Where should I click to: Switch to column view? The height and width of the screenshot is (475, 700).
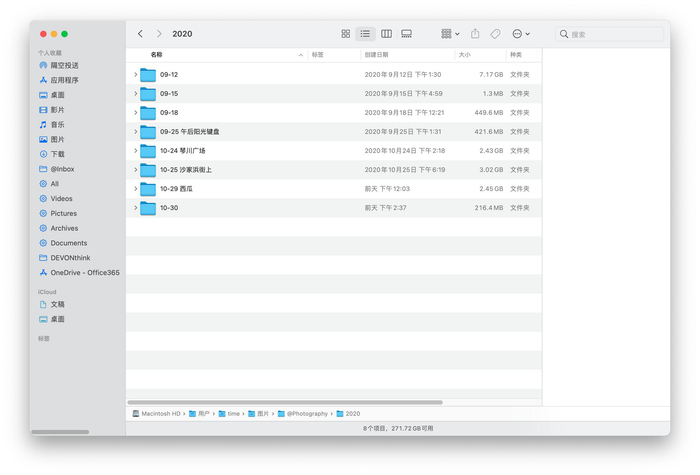[387, 34]
